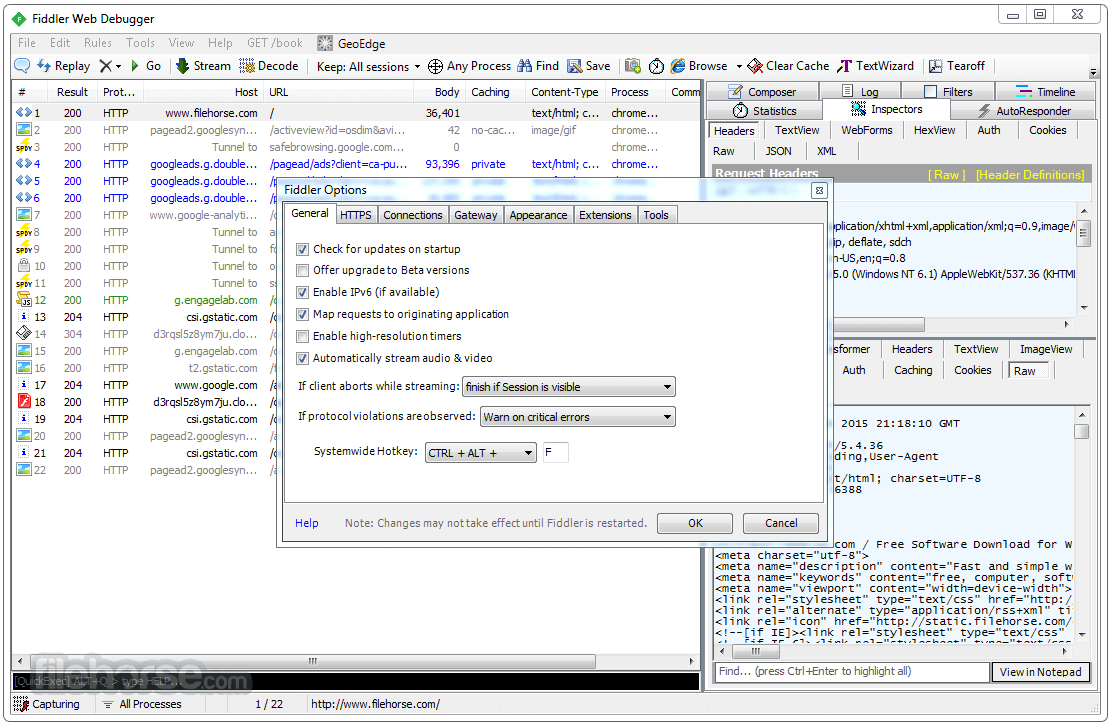Click the comment speech bubble icon in toolbar

[22, 66]
